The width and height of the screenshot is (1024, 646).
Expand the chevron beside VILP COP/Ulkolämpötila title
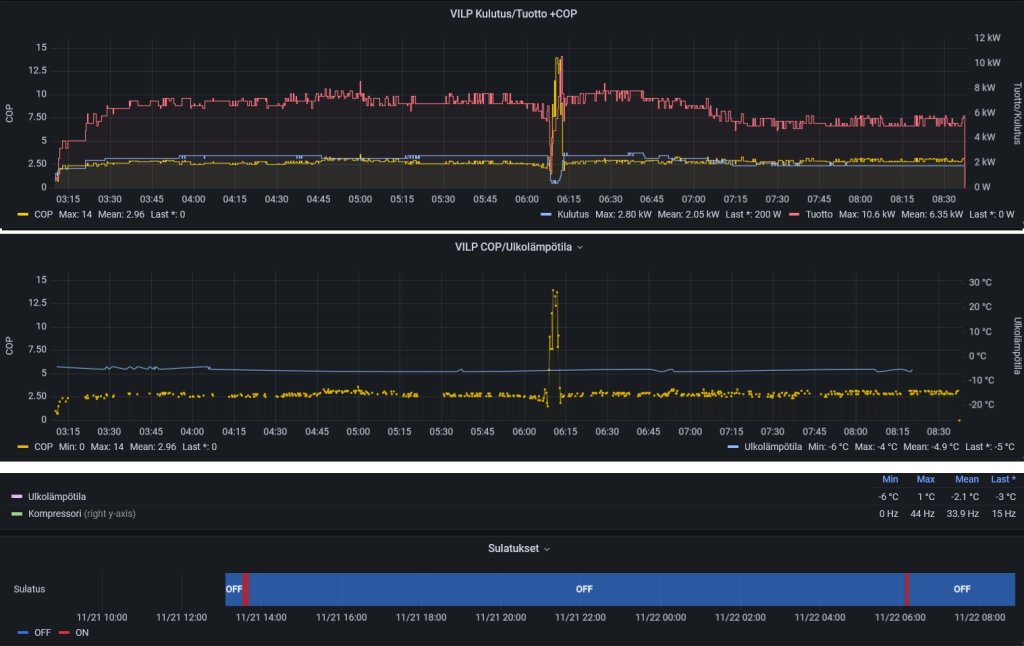tap(581, 247)
